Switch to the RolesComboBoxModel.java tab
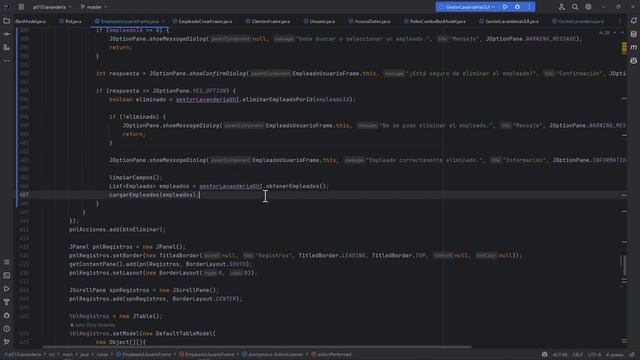The height and width of the screenshot is (360, 640). (435, 21)
